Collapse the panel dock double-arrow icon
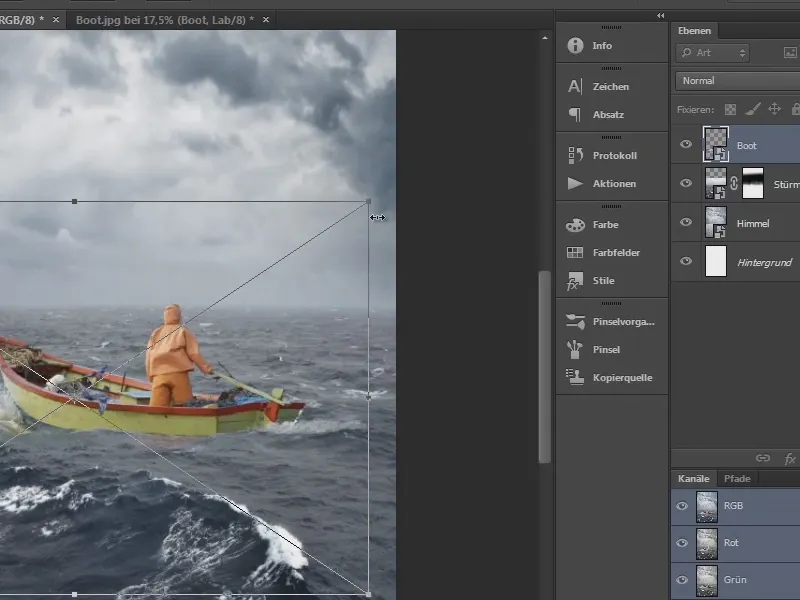This screenshot has height=600, width=800. coord(661,16)
